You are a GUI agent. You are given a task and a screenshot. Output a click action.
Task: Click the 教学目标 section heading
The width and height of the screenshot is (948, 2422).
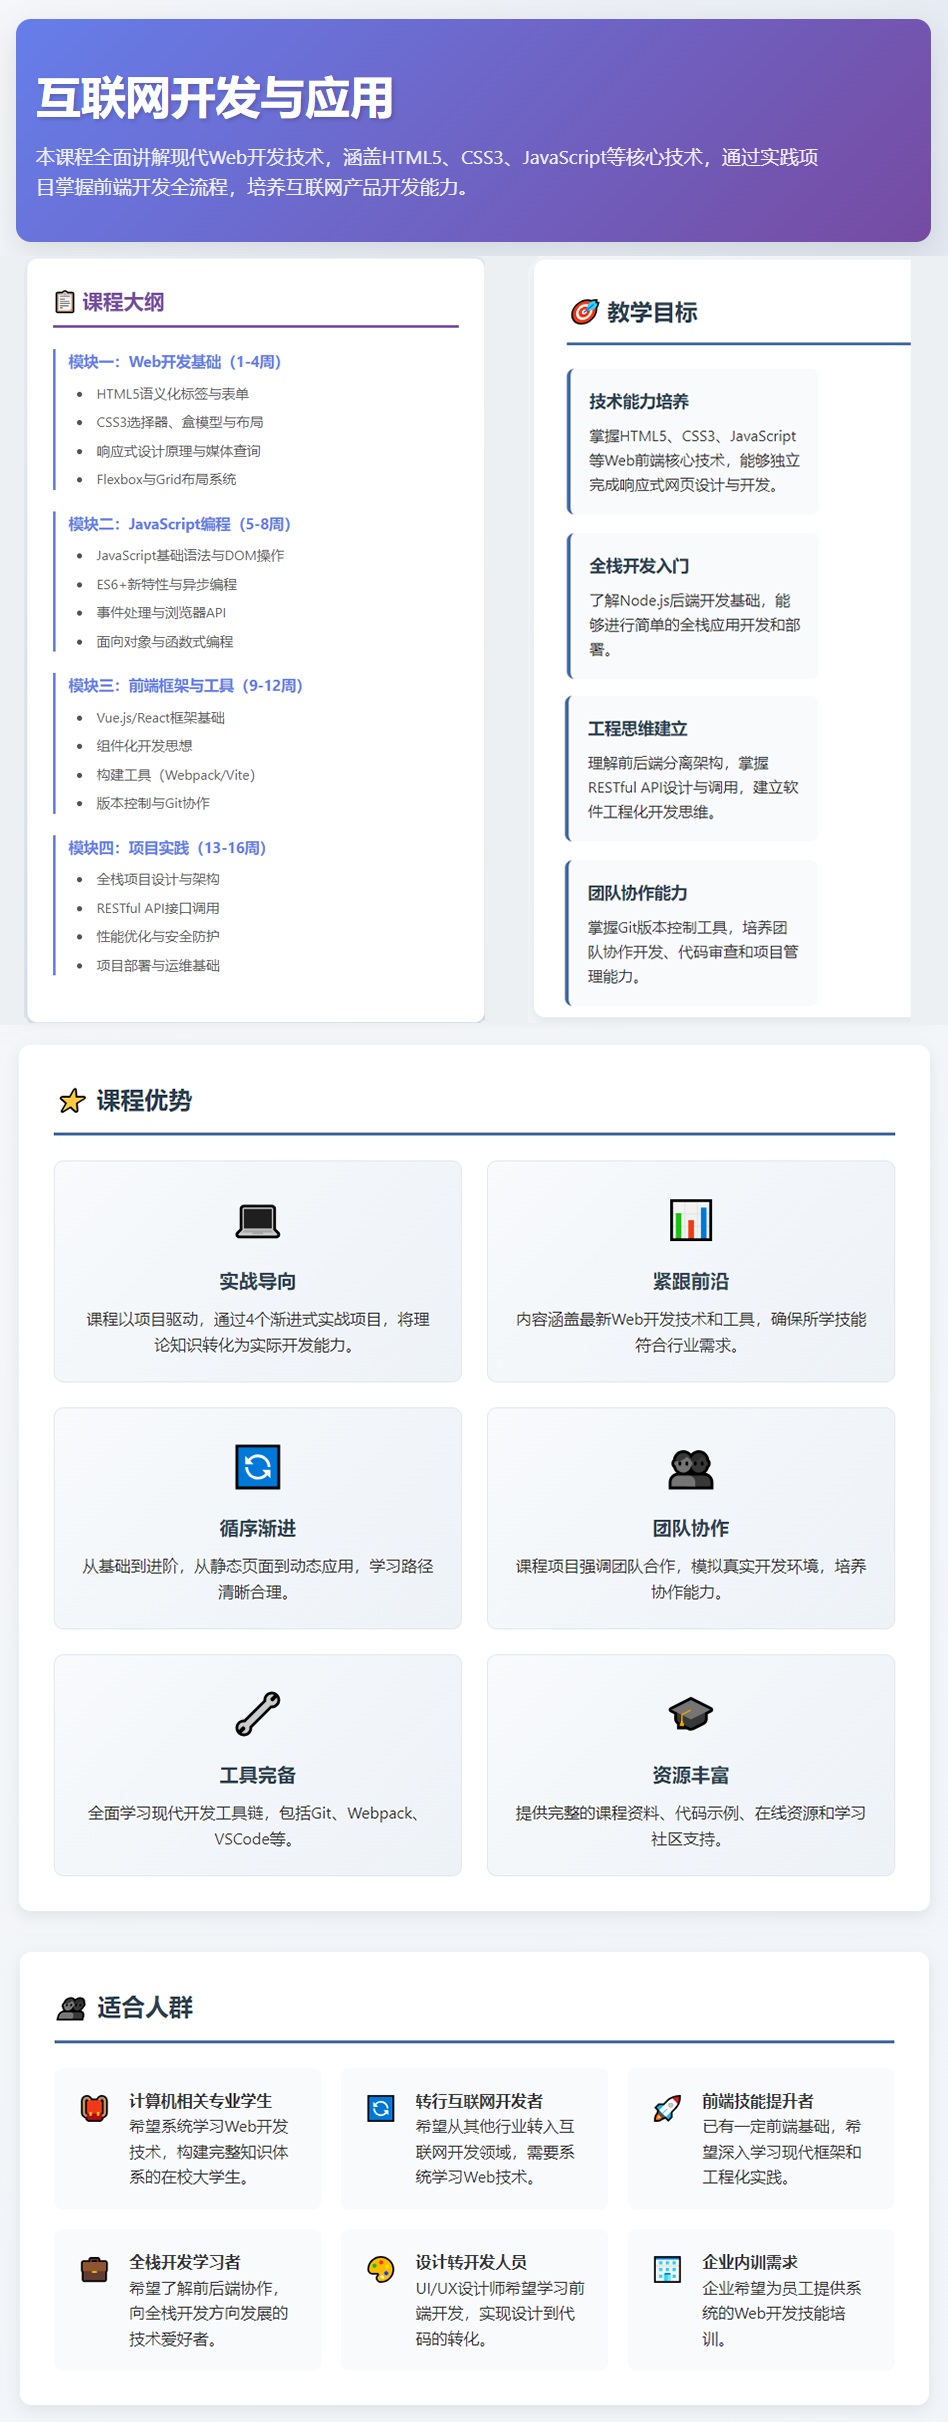[x=652, y=313]
